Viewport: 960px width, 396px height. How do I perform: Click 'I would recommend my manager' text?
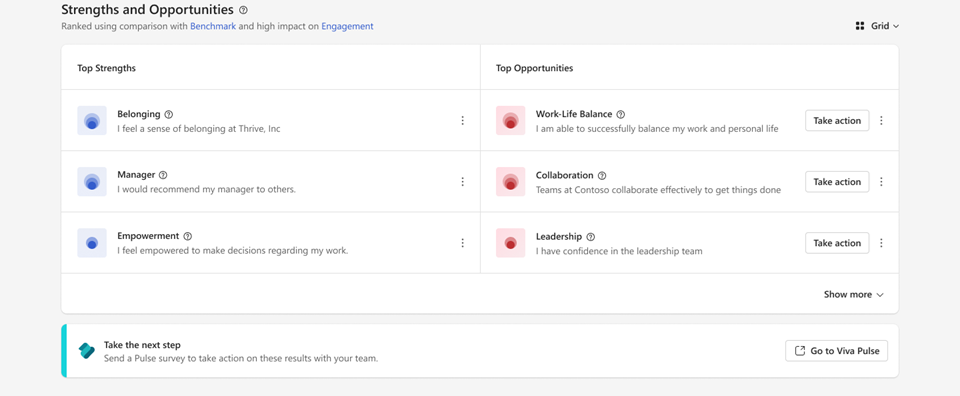206,190
